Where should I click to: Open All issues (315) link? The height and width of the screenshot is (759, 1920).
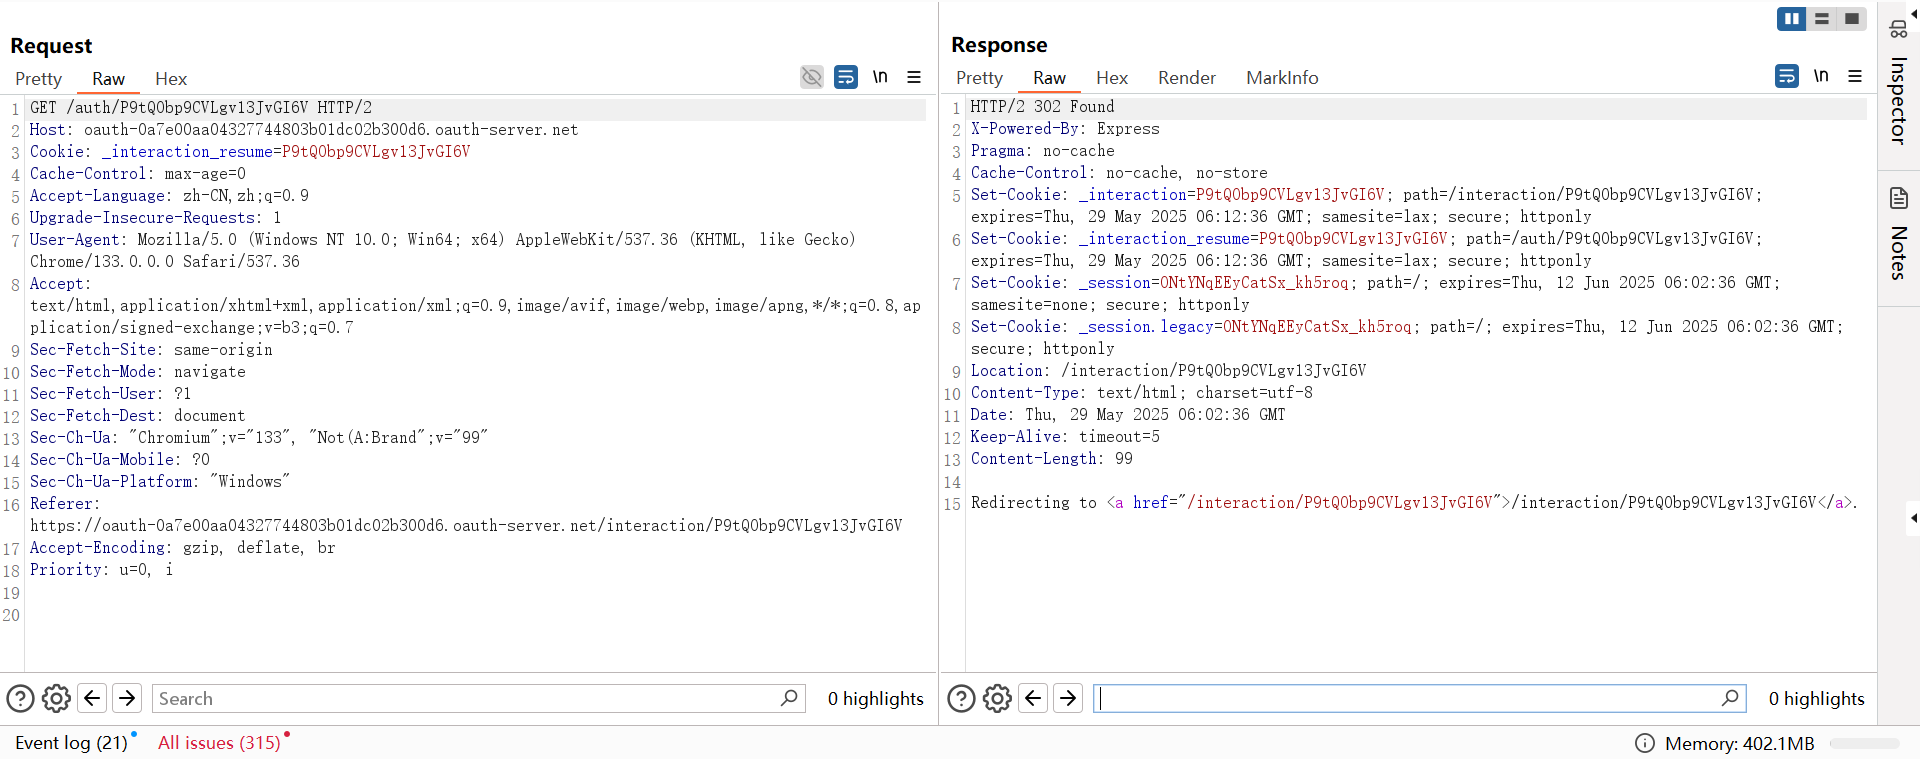coord(219,743)
